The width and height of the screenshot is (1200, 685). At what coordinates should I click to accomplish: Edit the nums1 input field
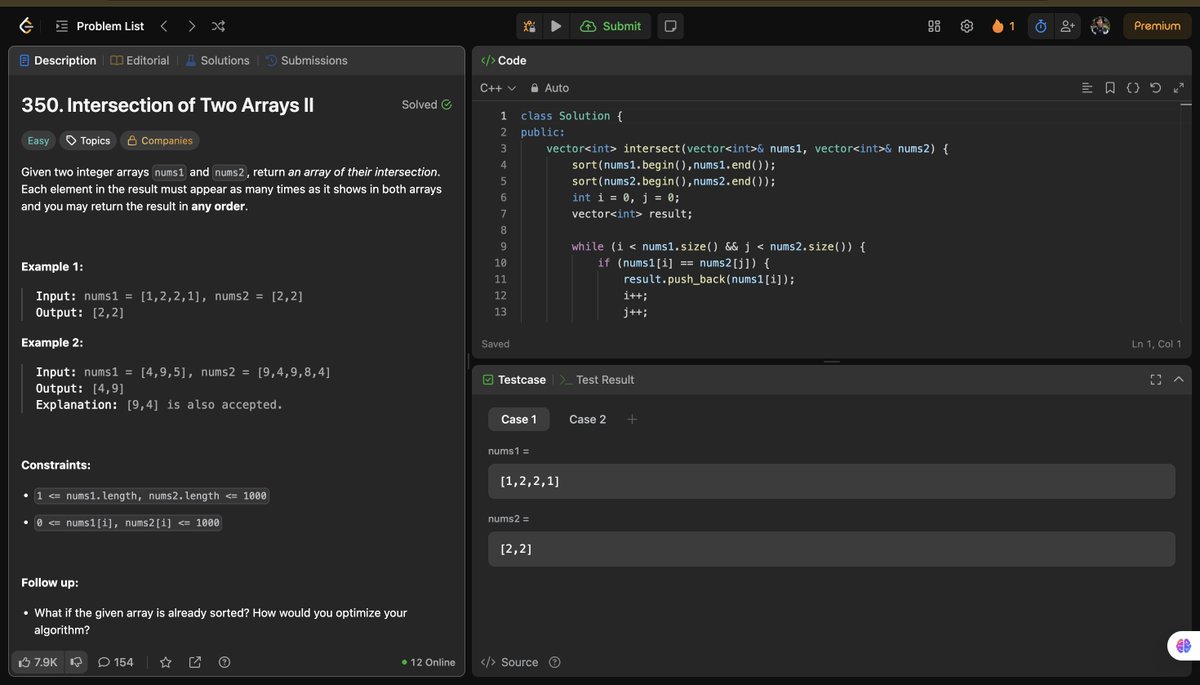point(831,481)
